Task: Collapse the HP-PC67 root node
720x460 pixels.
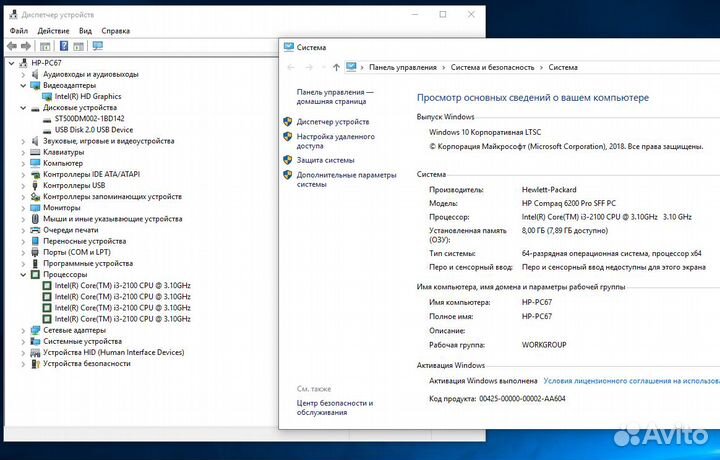Action: pyautogui.click(x=11, y=63)
